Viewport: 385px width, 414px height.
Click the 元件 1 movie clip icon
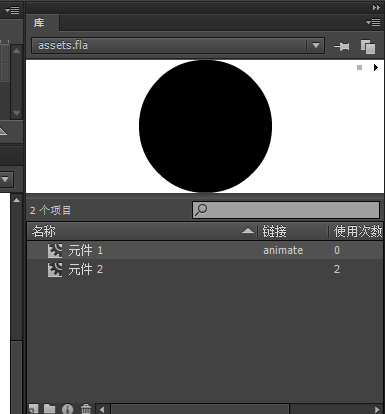(55, 251)
